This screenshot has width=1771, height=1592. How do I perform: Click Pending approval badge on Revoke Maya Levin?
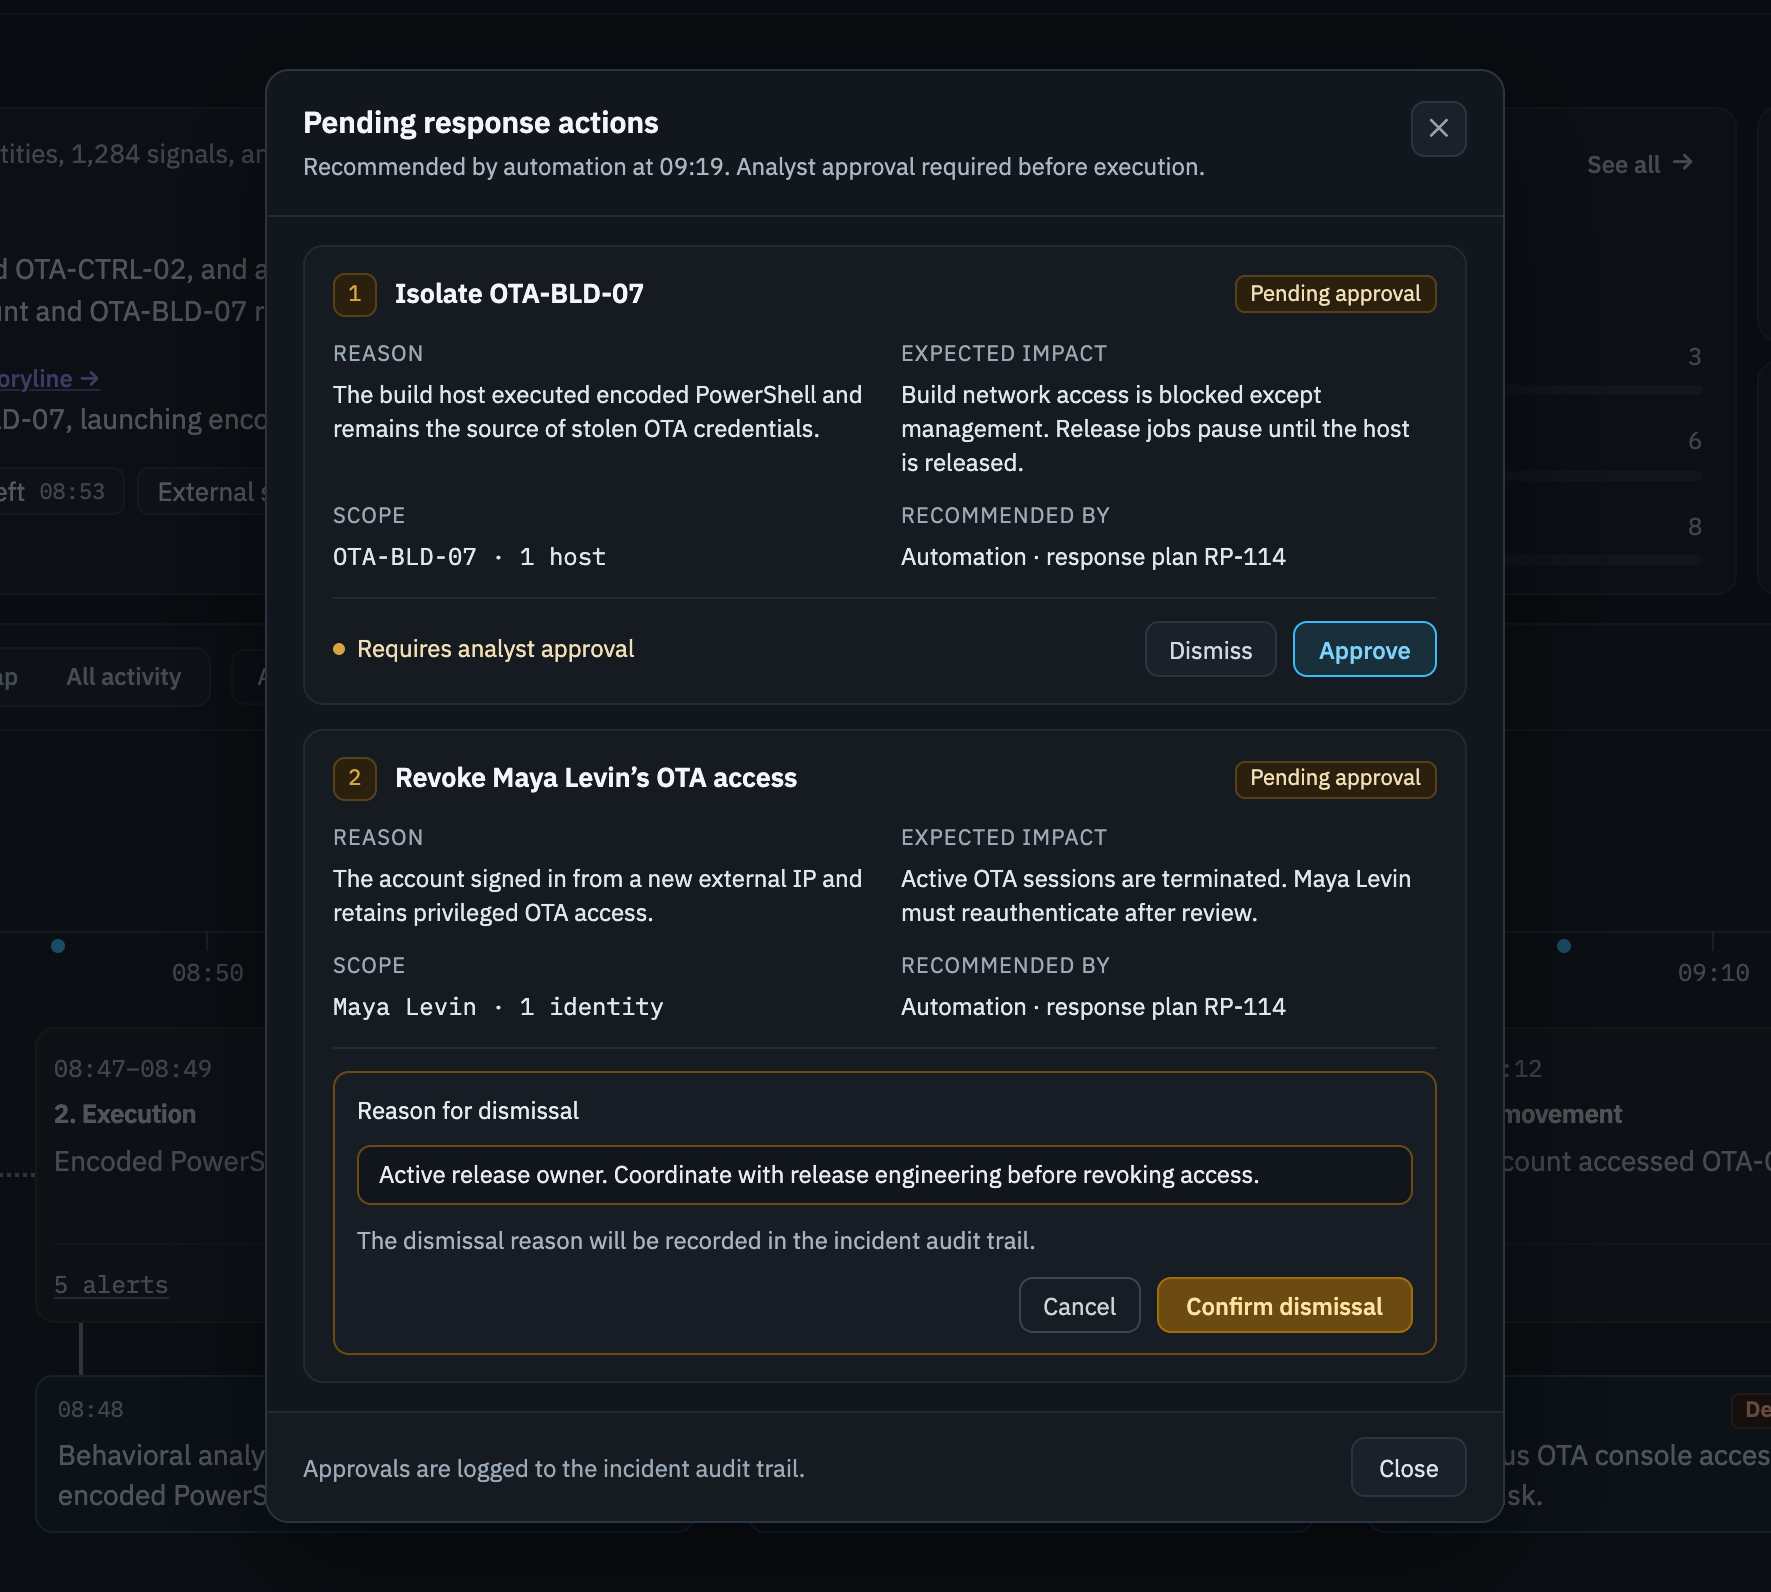pyautogui.click(x=1335, y=779)
